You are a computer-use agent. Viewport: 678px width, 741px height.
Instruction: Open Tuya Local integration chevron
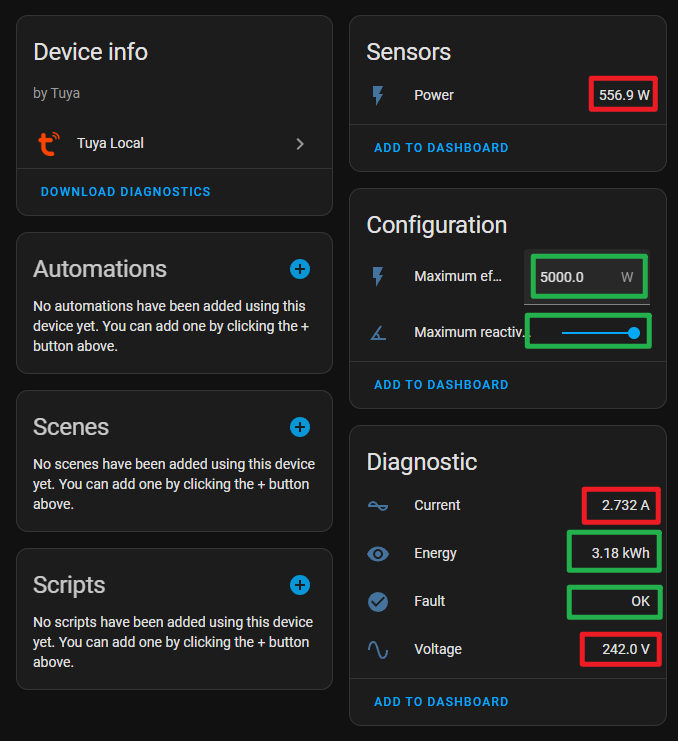point(300,144)
